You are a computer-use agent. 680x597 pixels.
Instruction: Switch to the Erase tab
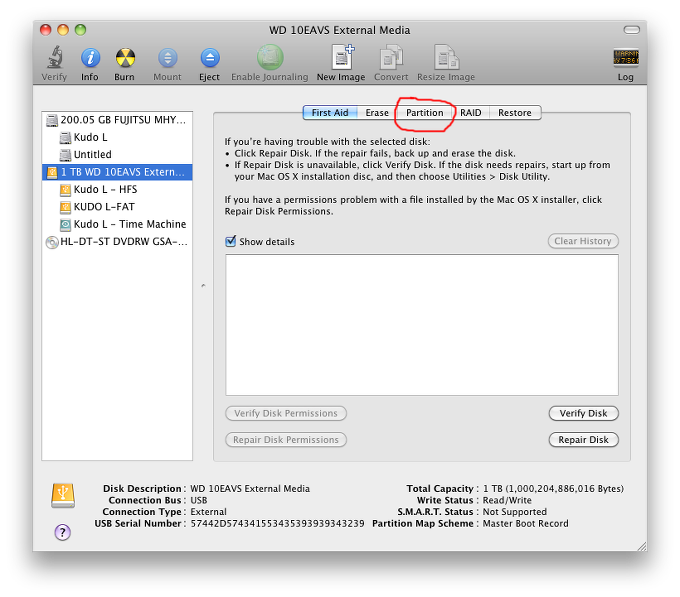[x=377, y=113]
